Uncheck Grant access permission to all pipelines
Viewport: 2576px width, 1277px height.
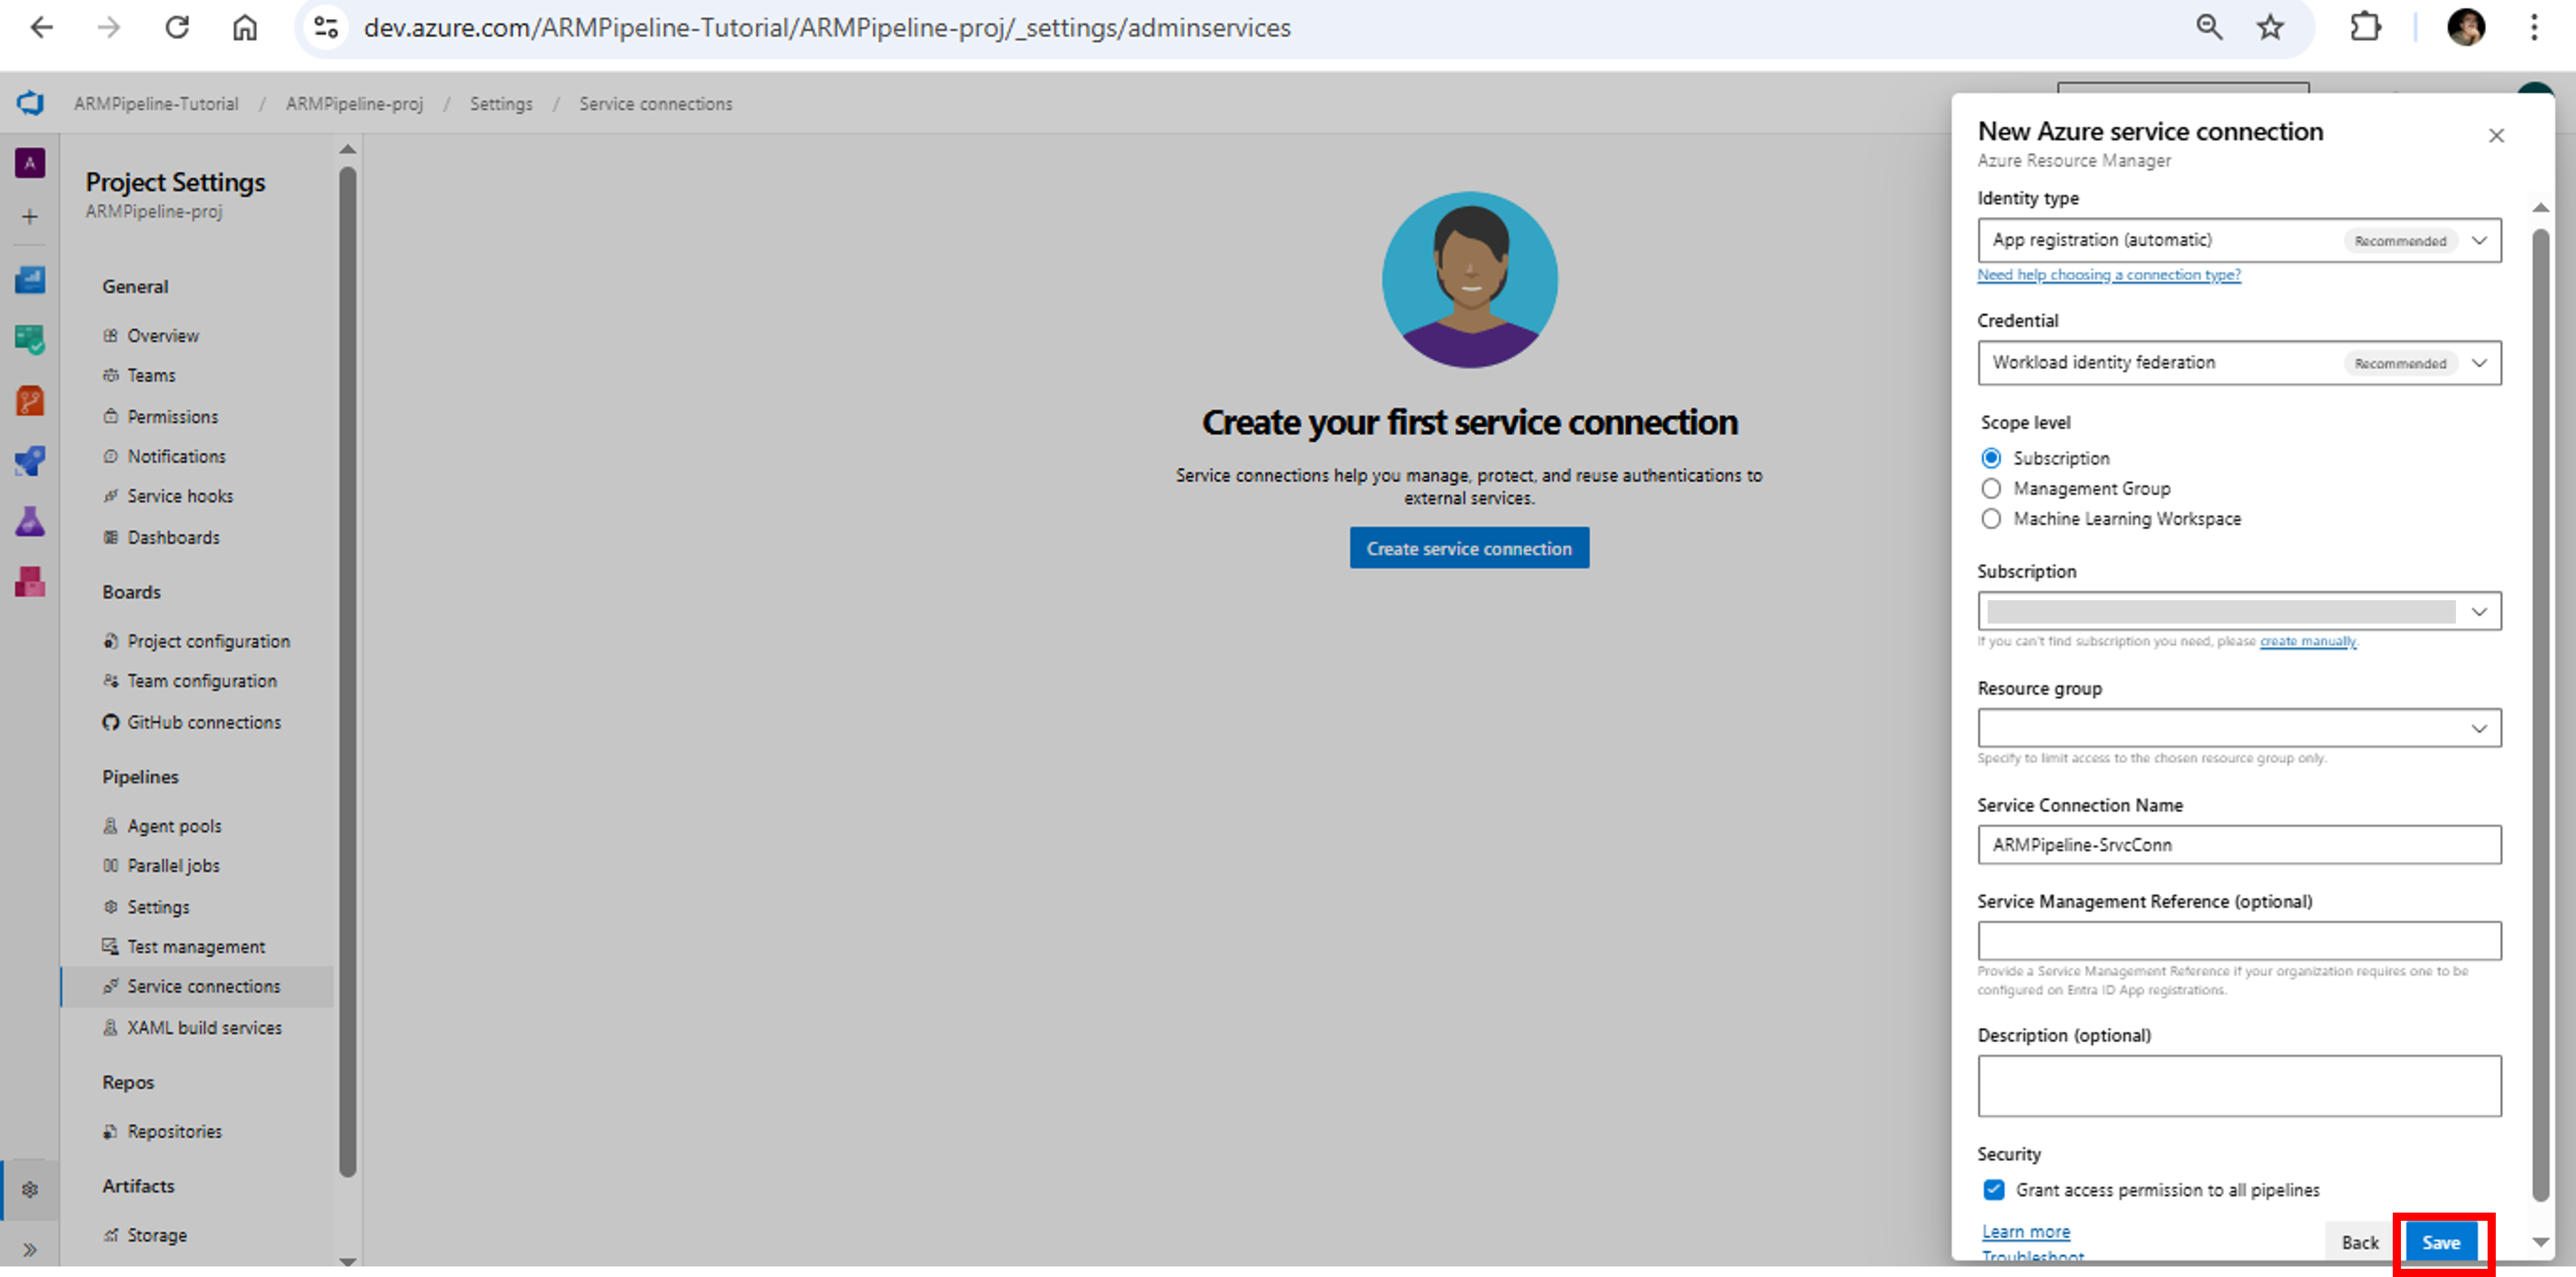click(x=1994, y=1190)
